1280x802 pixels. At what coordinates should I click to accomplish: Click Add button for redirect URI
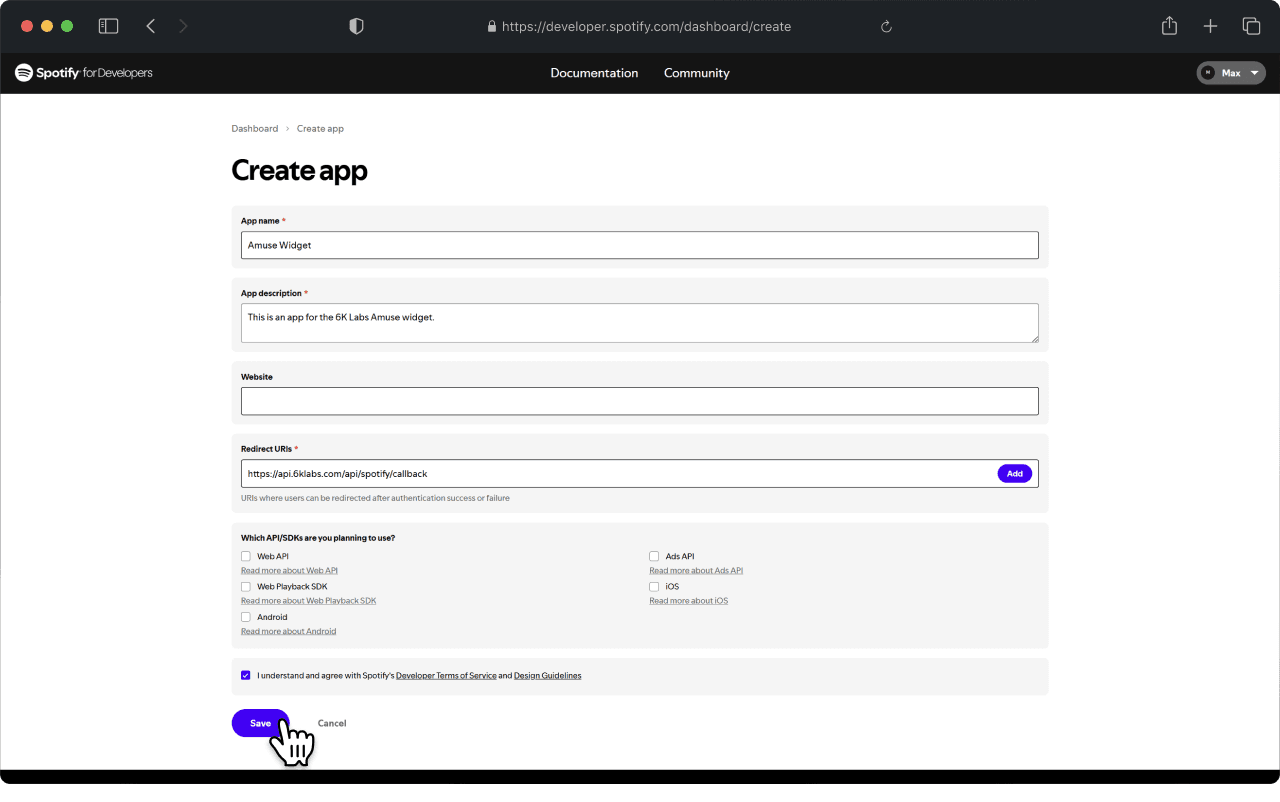click(1015, 474)
